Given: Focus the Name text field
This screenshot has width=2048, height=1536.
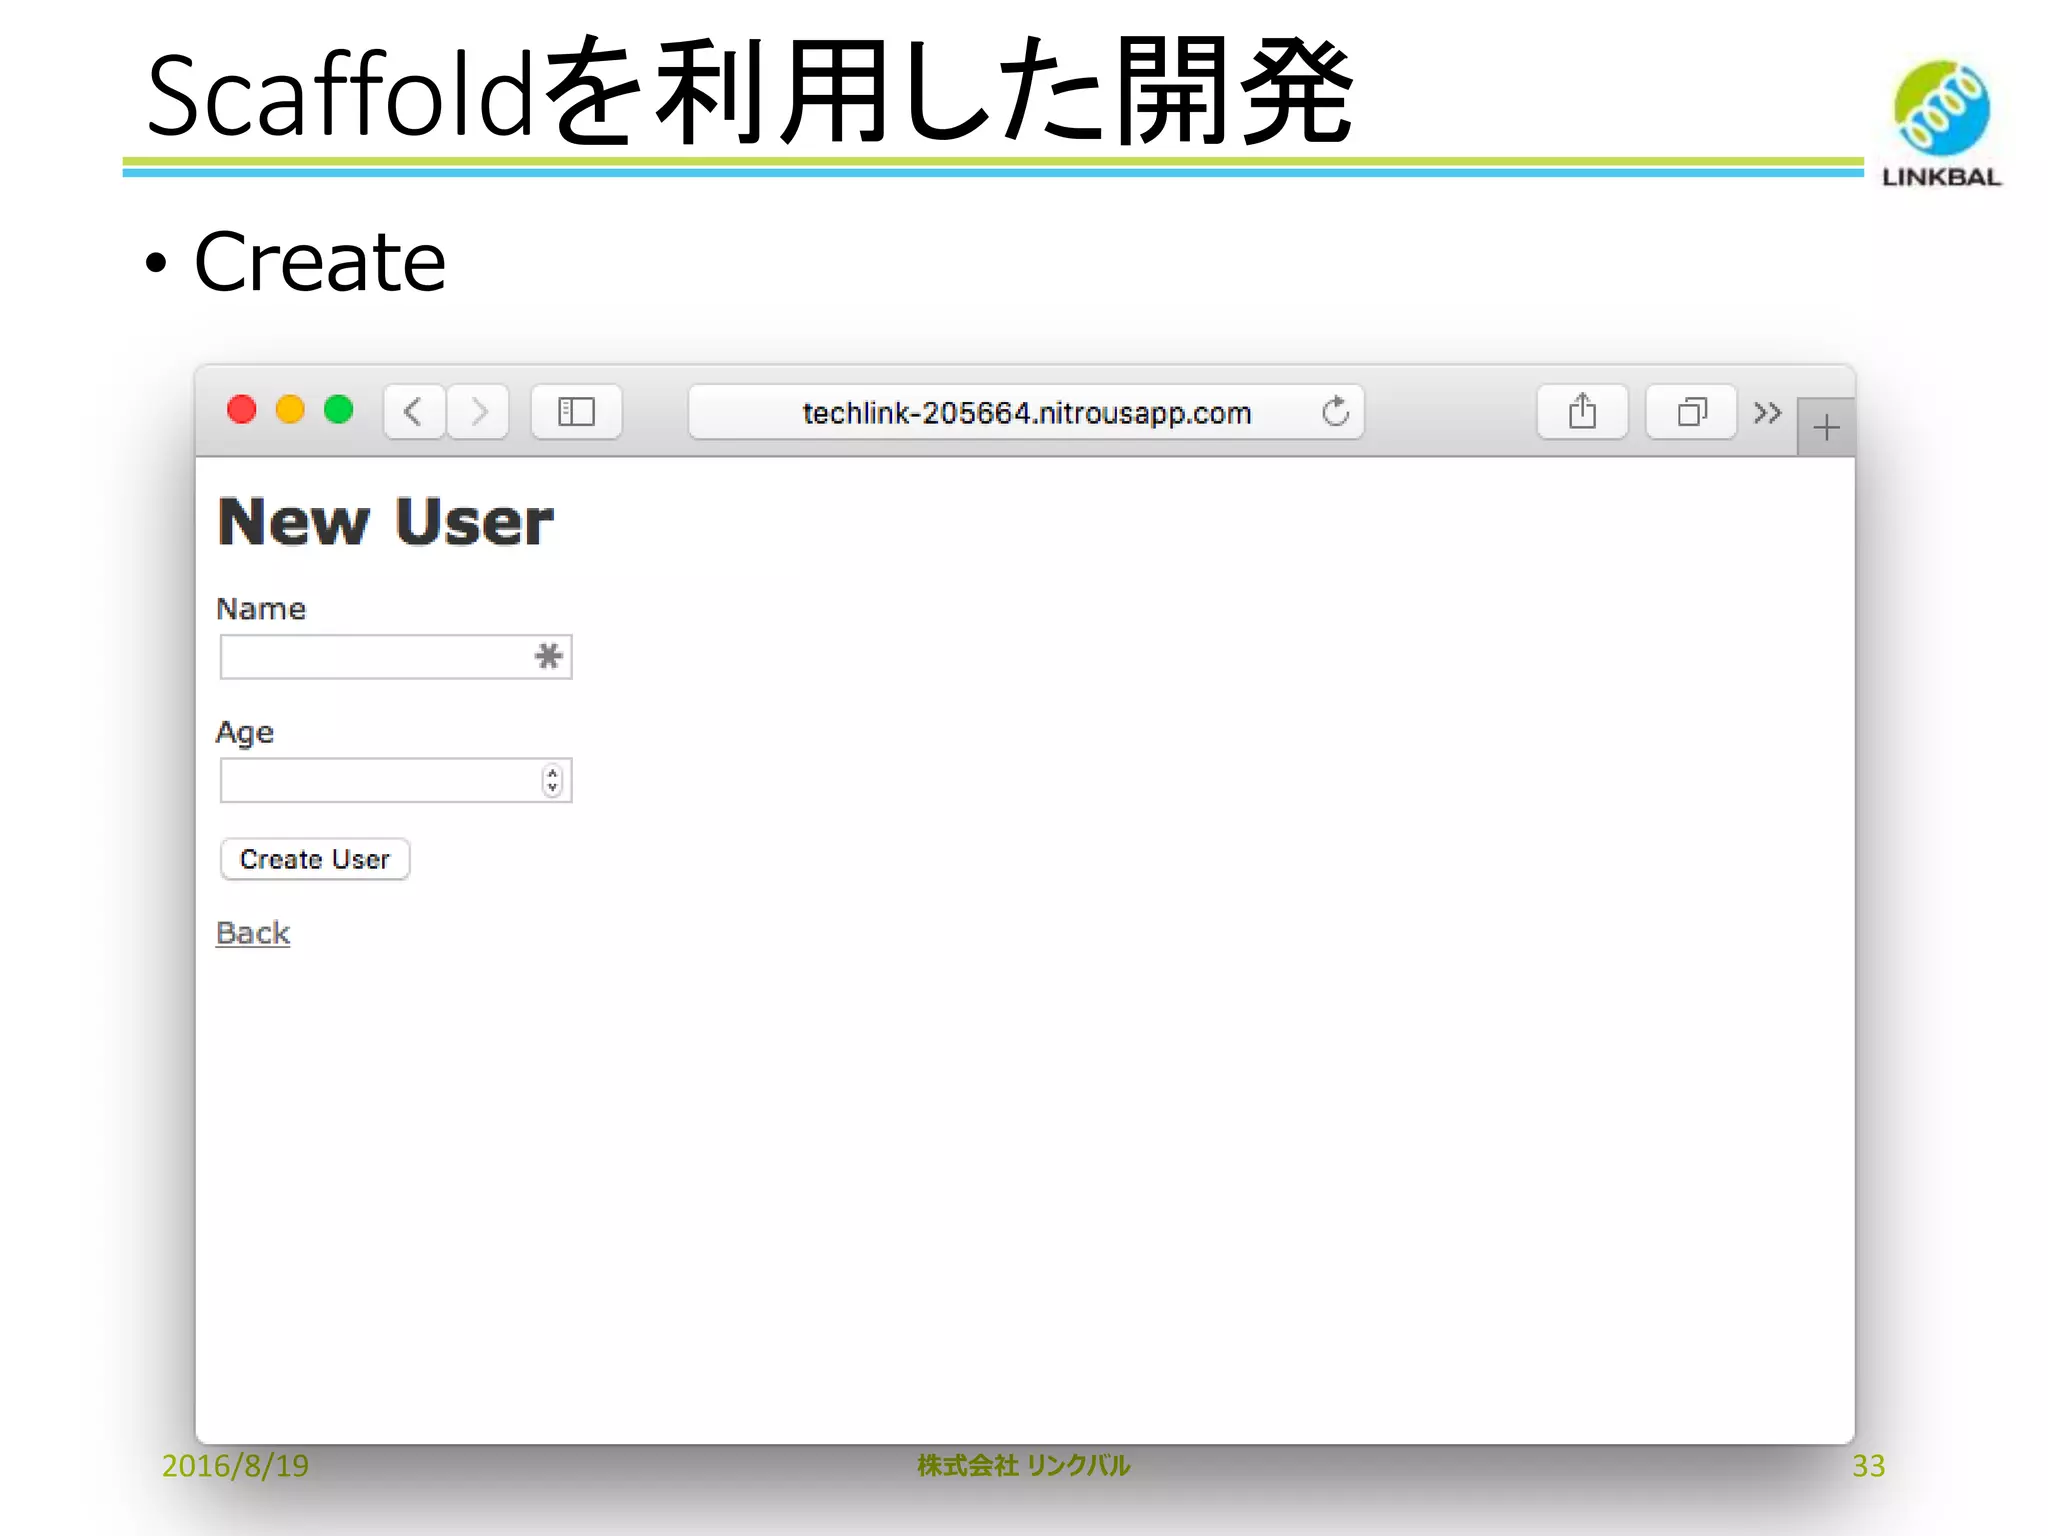Looking at the screenshot, I should [x=396, y=657].
